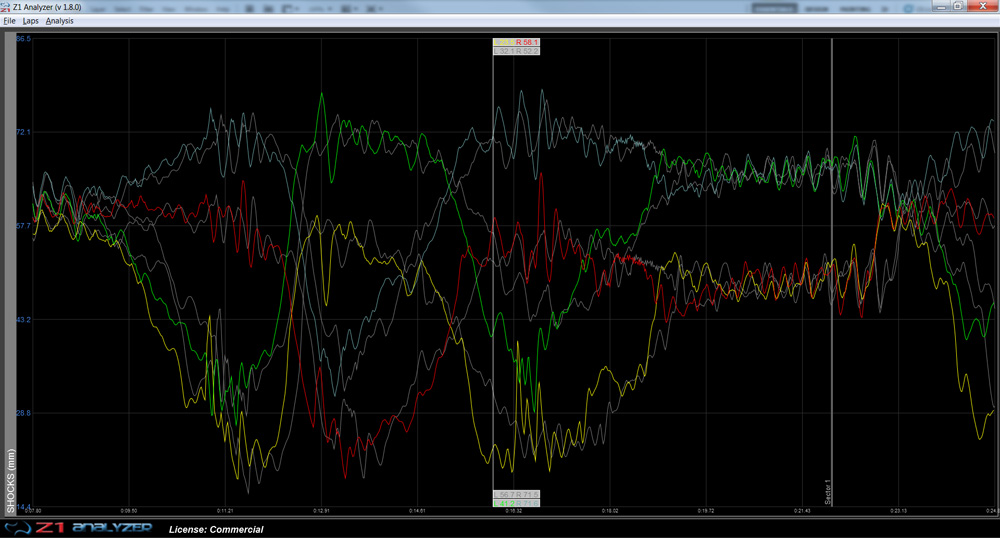
Task: Click the readout 'L 56.7 R 71.5'
Action: pyautogui.click(x=517, y=495)
